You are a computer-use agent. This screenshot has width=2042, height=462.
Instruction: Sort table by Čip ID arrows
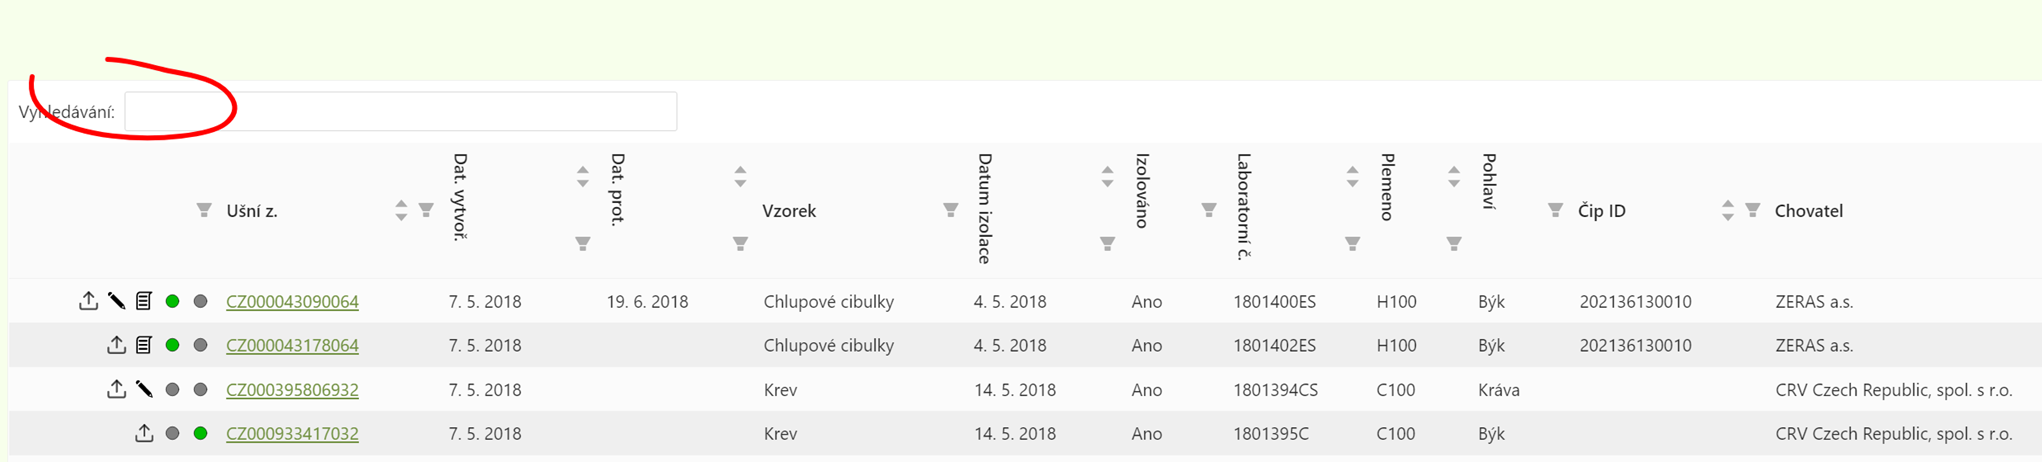pos(1728,210)
